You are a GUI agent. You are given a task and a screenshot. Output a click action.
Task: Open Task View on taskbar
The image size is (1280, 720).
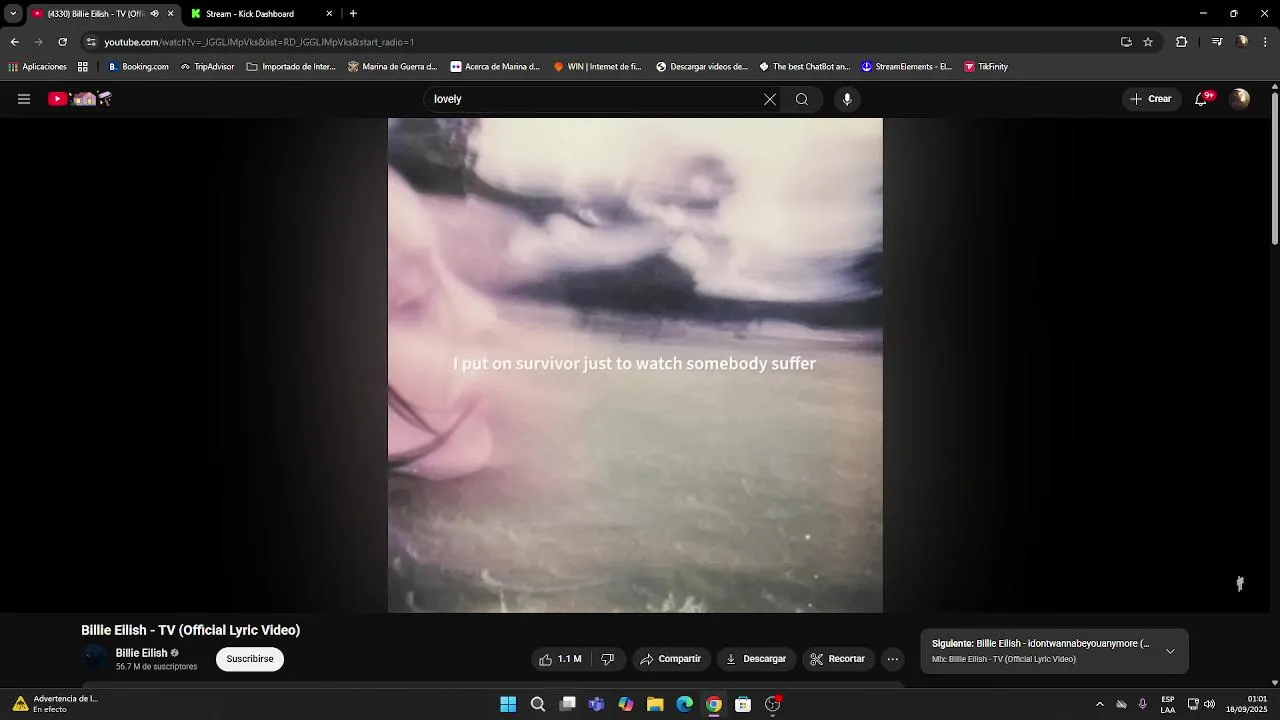coord(567,705)
